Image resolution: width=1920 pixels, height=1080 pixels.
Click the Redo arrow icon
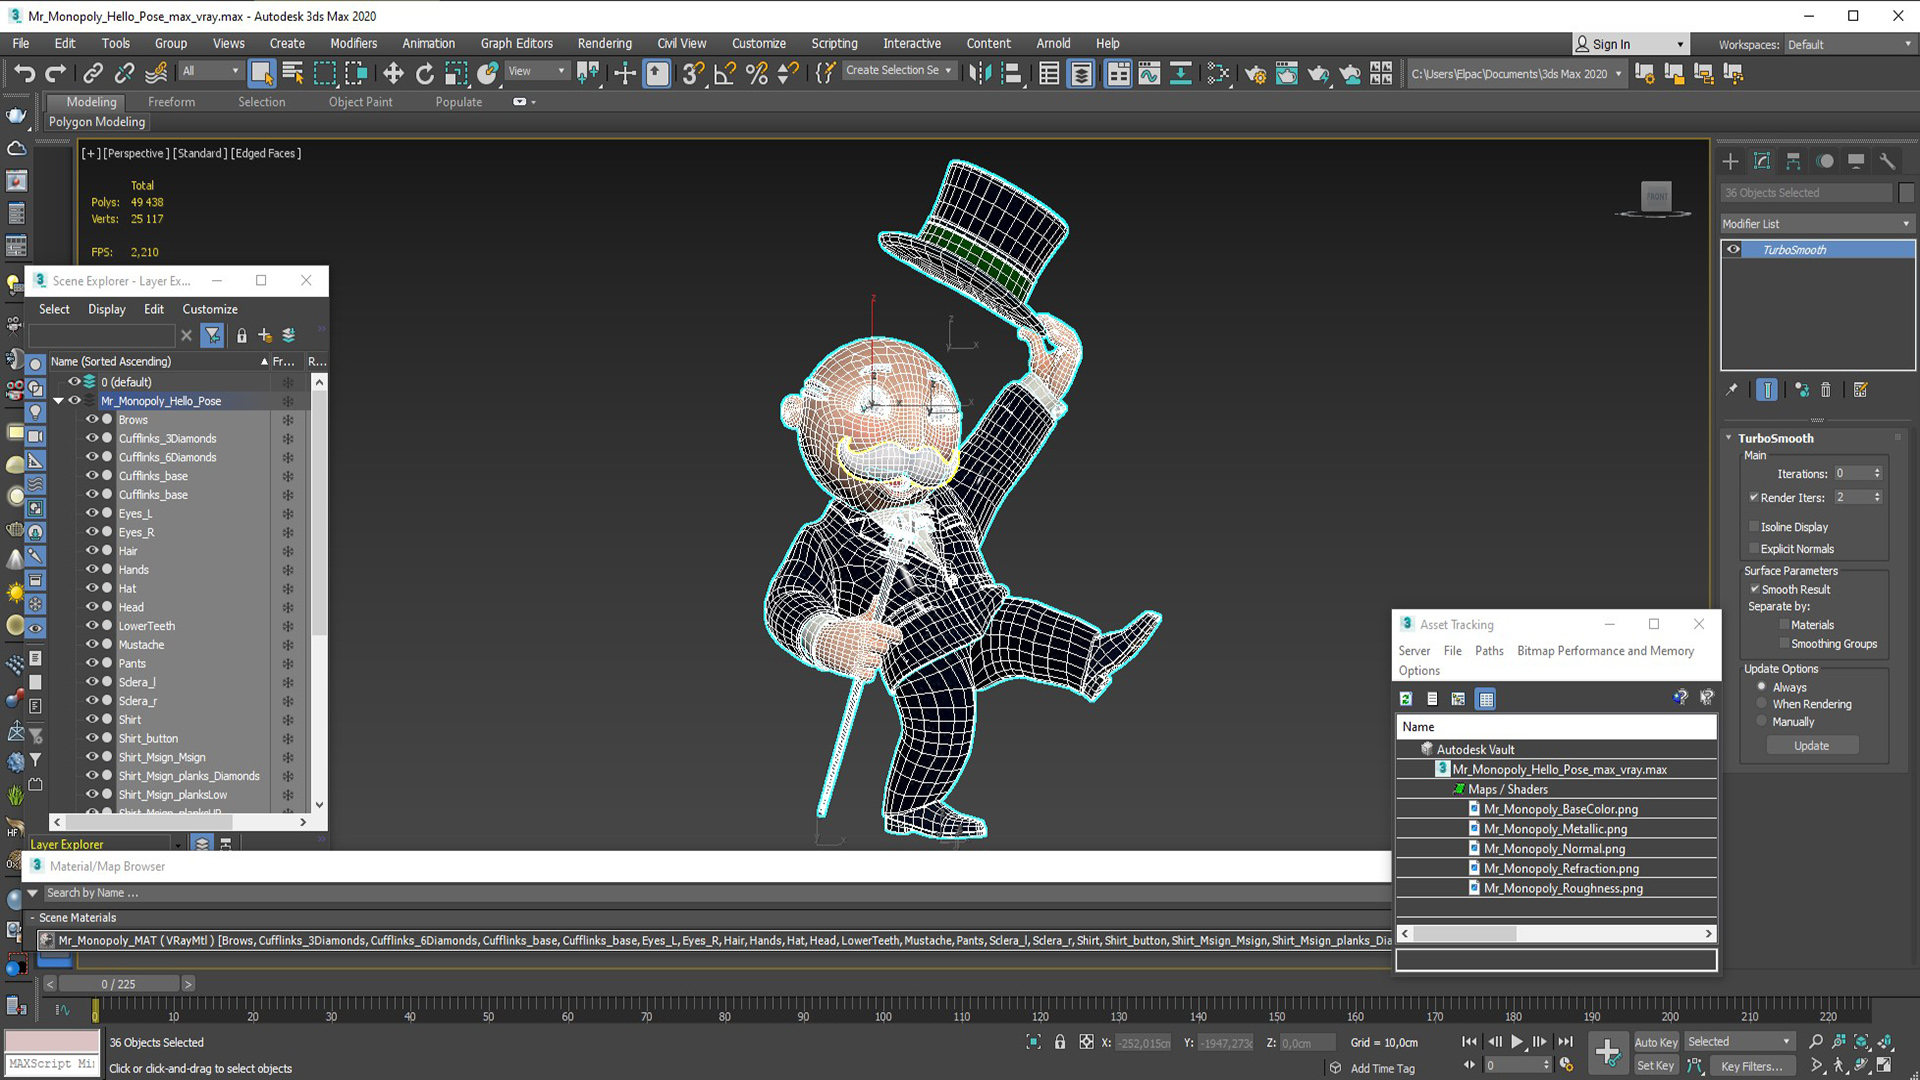tap(56, 73)
